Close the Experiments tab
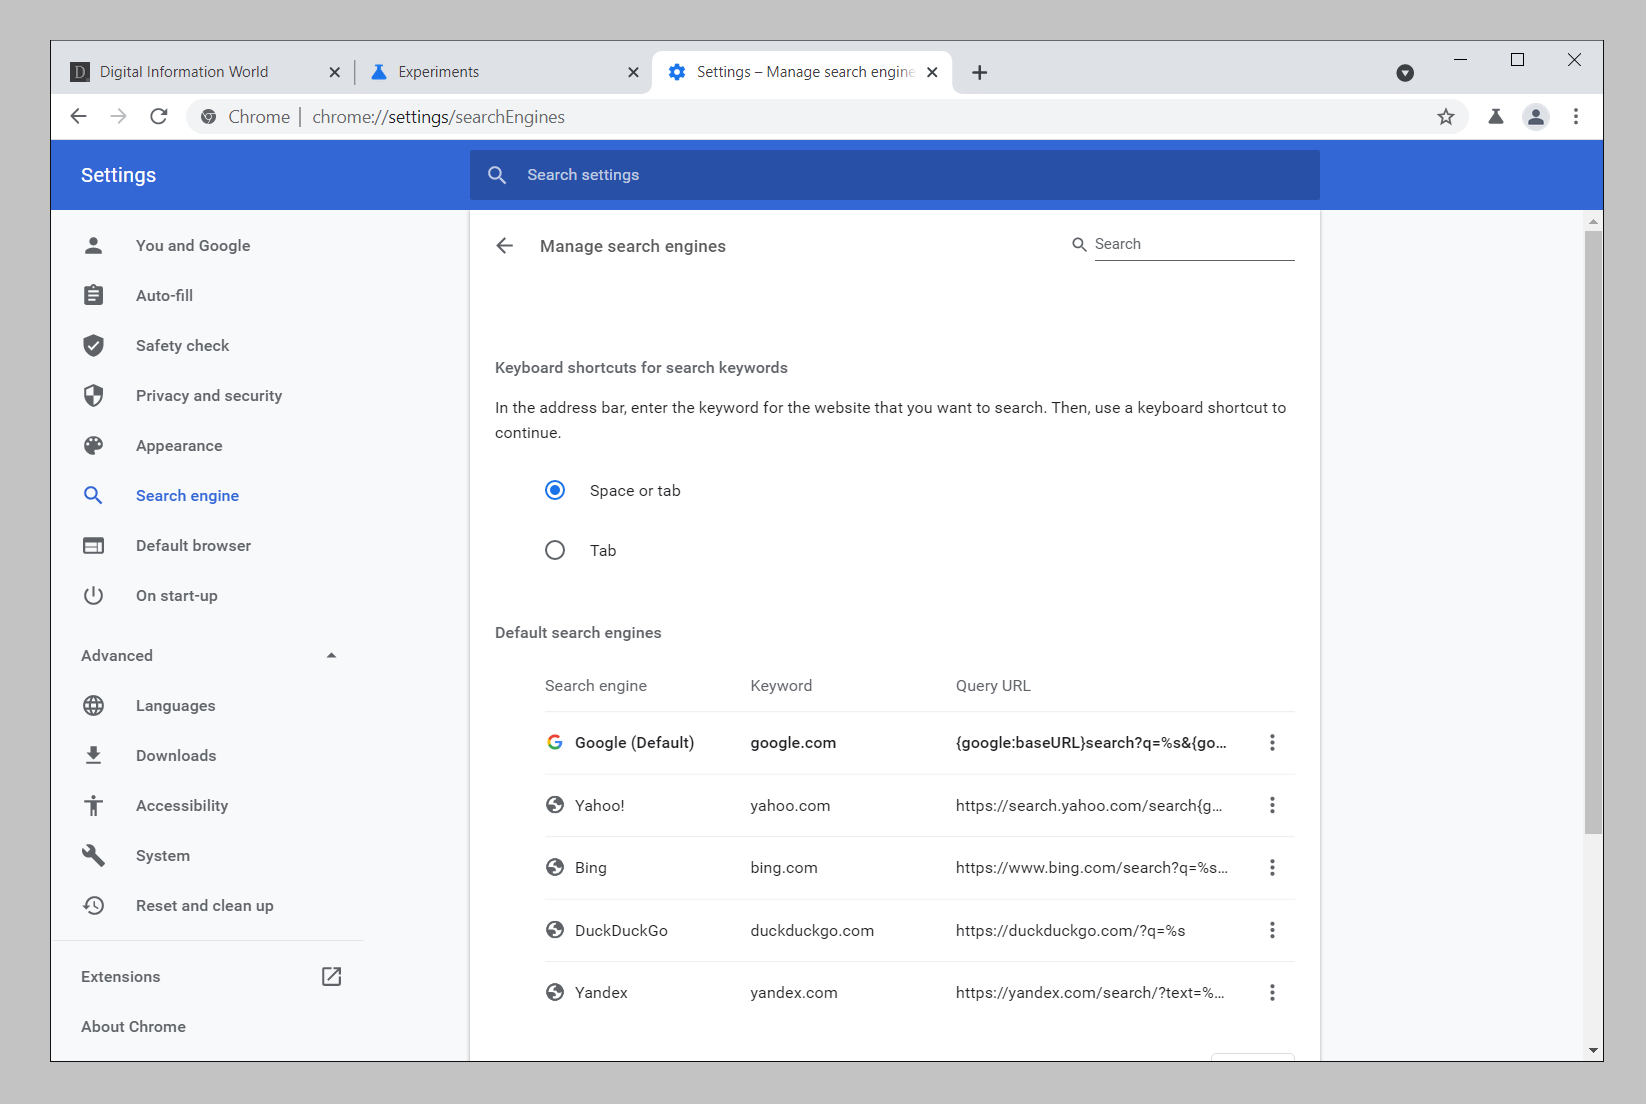 coord(633,72)
